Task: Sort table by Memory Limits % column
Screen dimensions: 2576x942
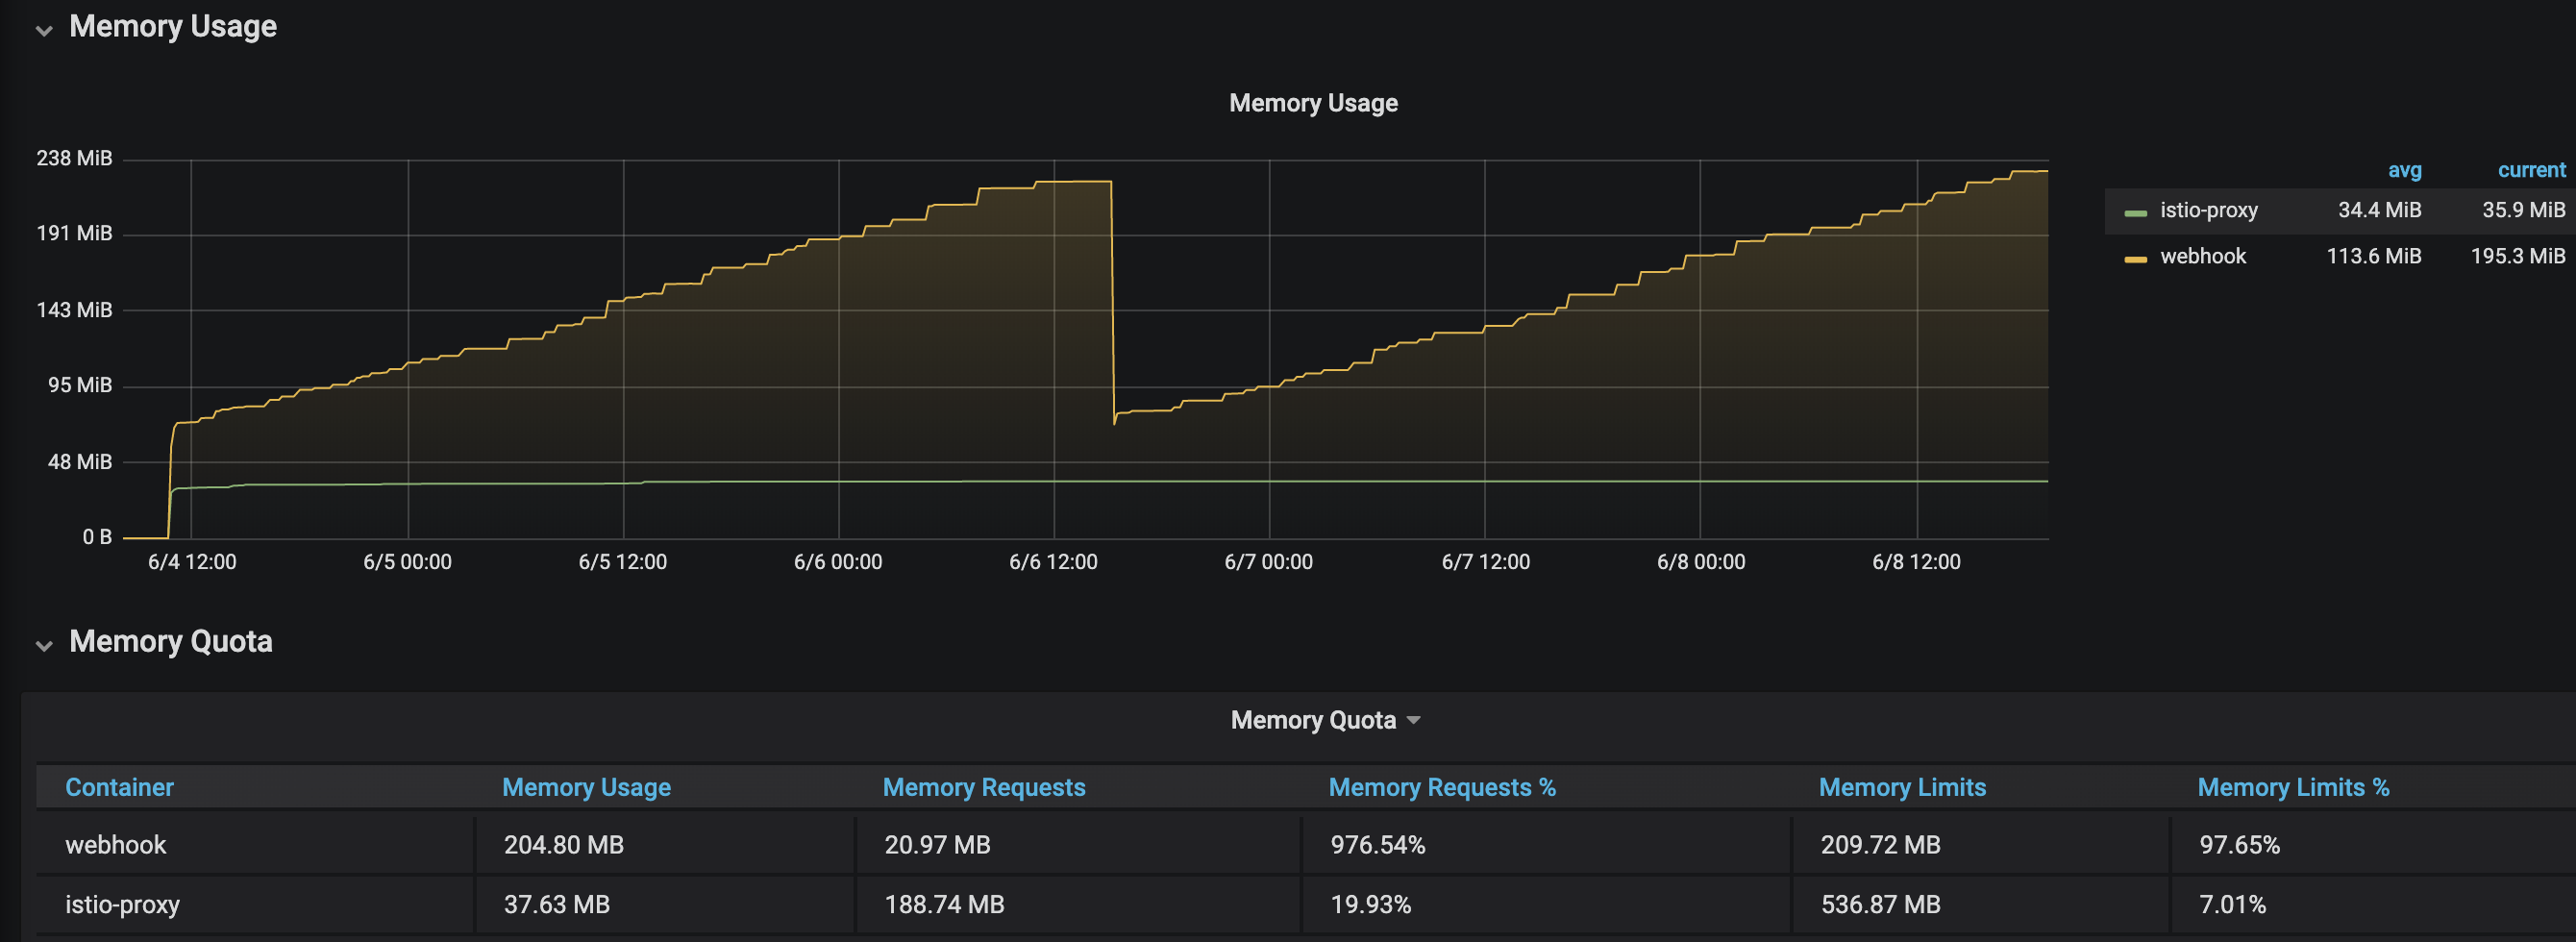Action: point(2292,787)
